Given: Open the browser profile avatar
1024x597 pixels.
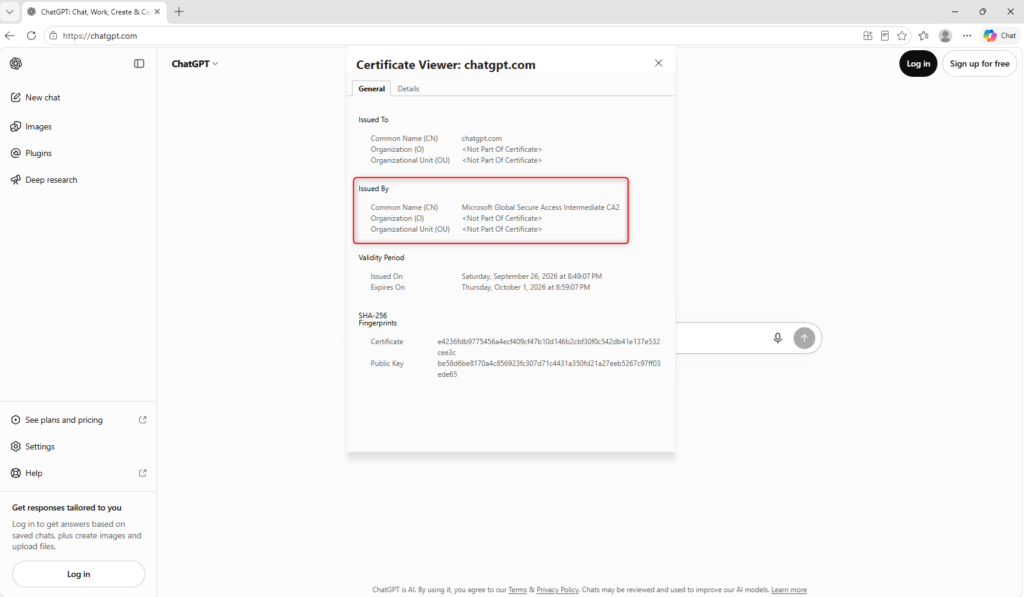Looking at the screenshot, I should pyautogui.click(x=945, y=35).
